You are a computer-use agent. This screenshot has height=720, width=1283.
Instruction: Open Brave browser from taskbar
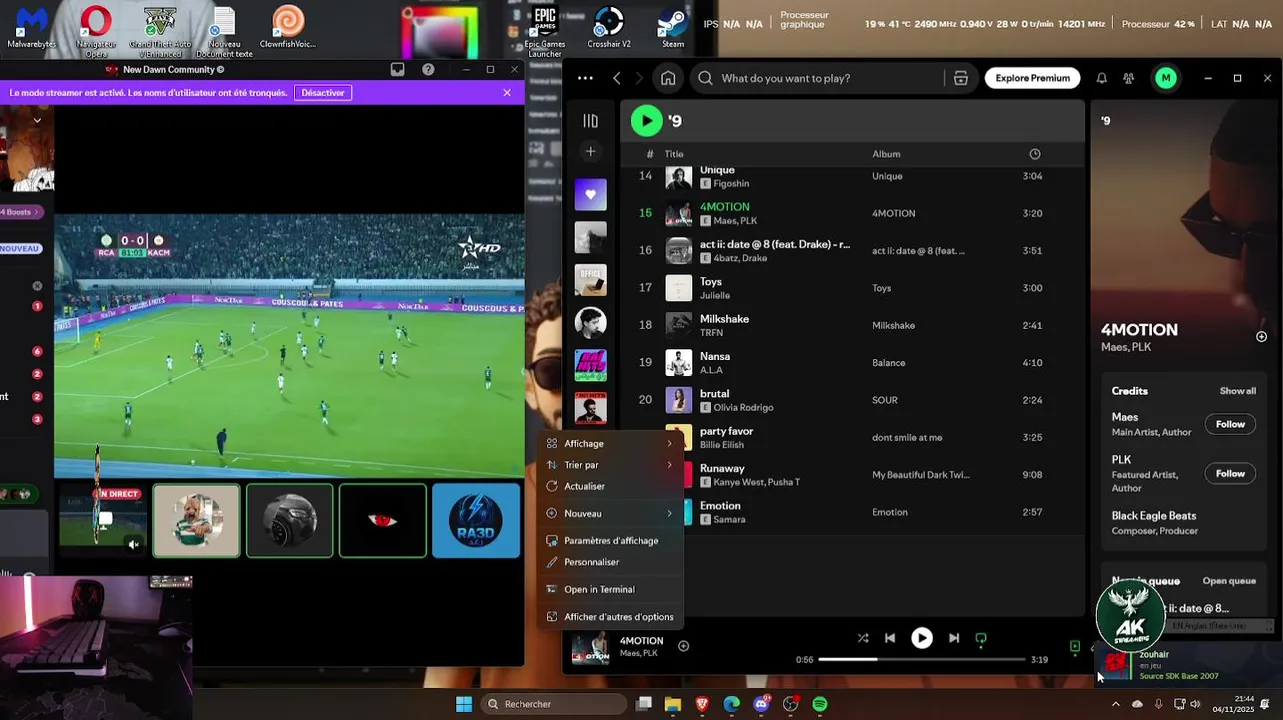702,704
